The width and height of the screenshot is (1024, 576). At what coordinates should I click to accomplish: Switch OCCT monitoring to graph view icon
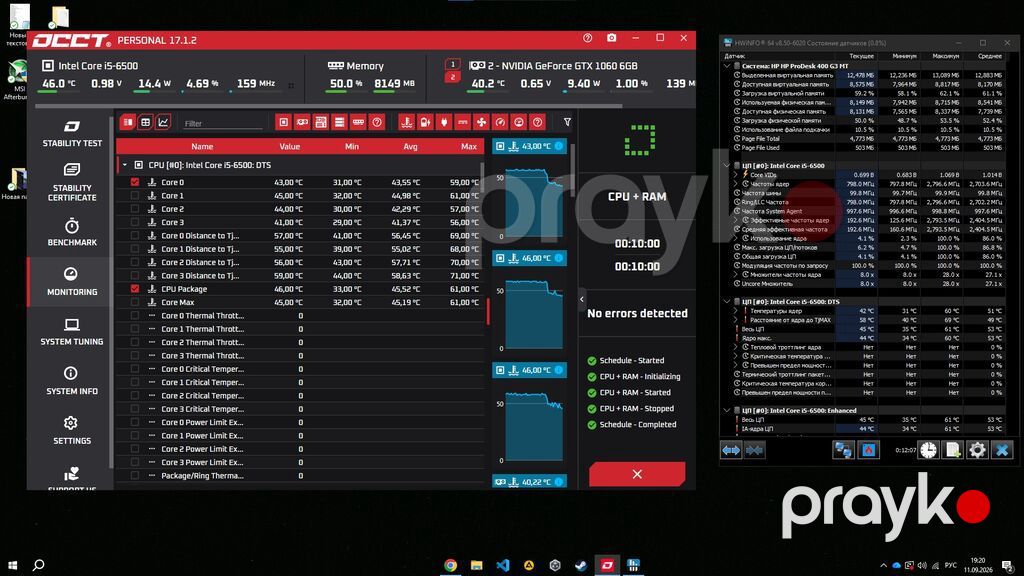coord(163,122)
